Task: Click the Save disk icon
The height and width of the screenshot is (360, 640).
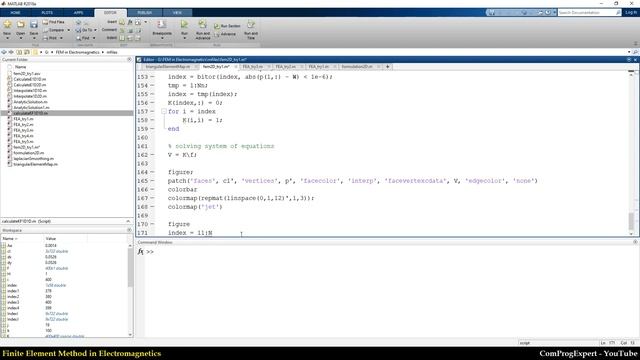Action: [x=34, y=24]
